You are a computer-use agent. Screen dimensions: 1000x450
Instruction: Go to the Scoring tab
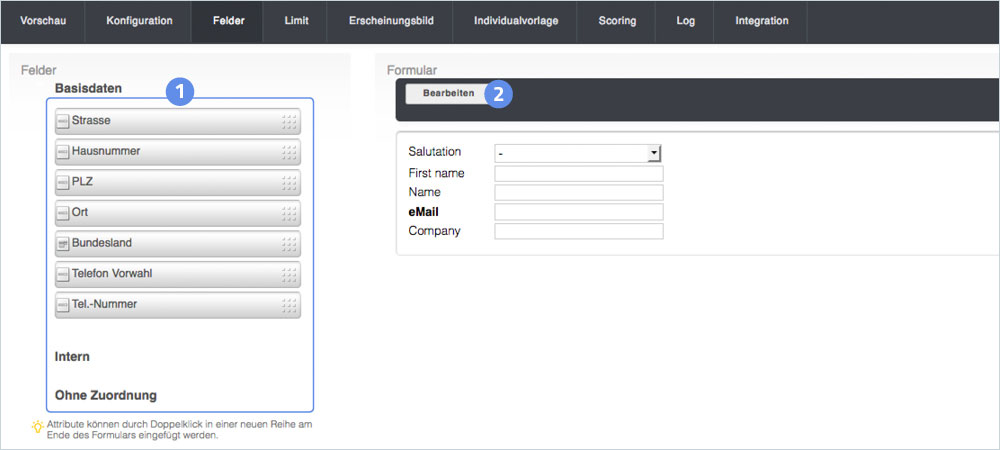(617, 21)
